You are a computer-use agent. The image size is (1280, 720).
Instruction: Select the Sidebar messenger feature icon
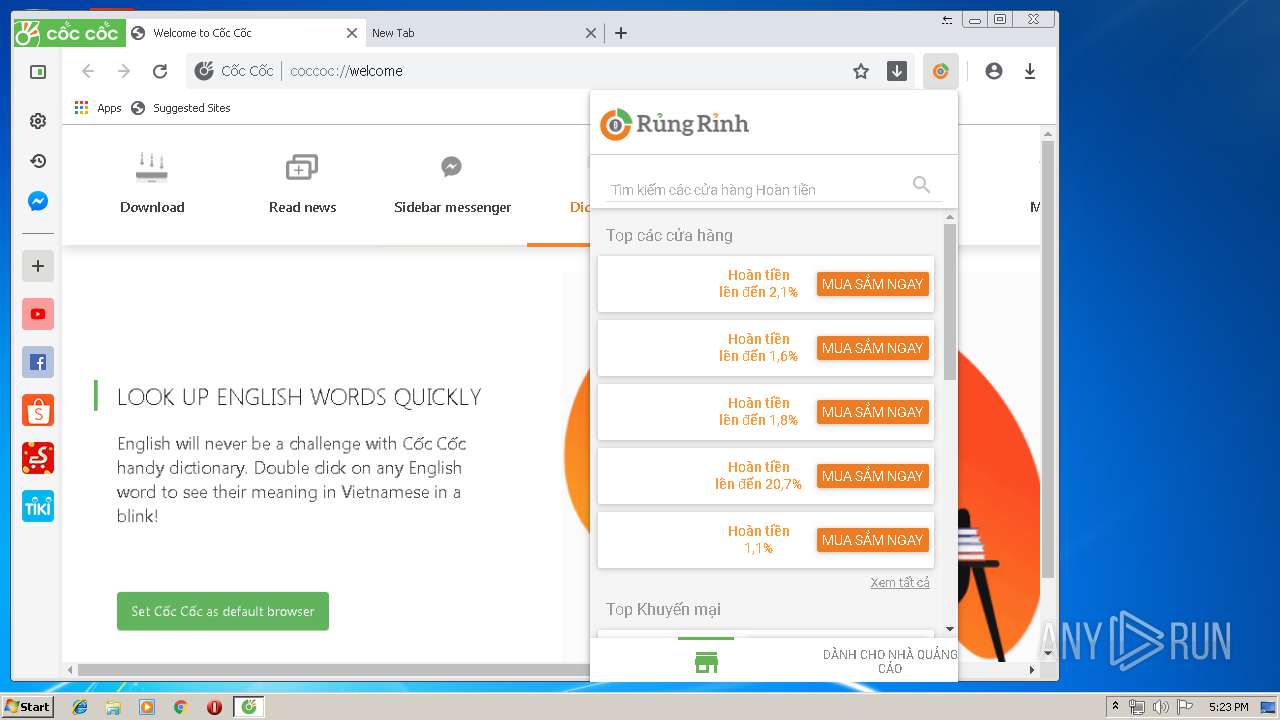coord(452,166)
